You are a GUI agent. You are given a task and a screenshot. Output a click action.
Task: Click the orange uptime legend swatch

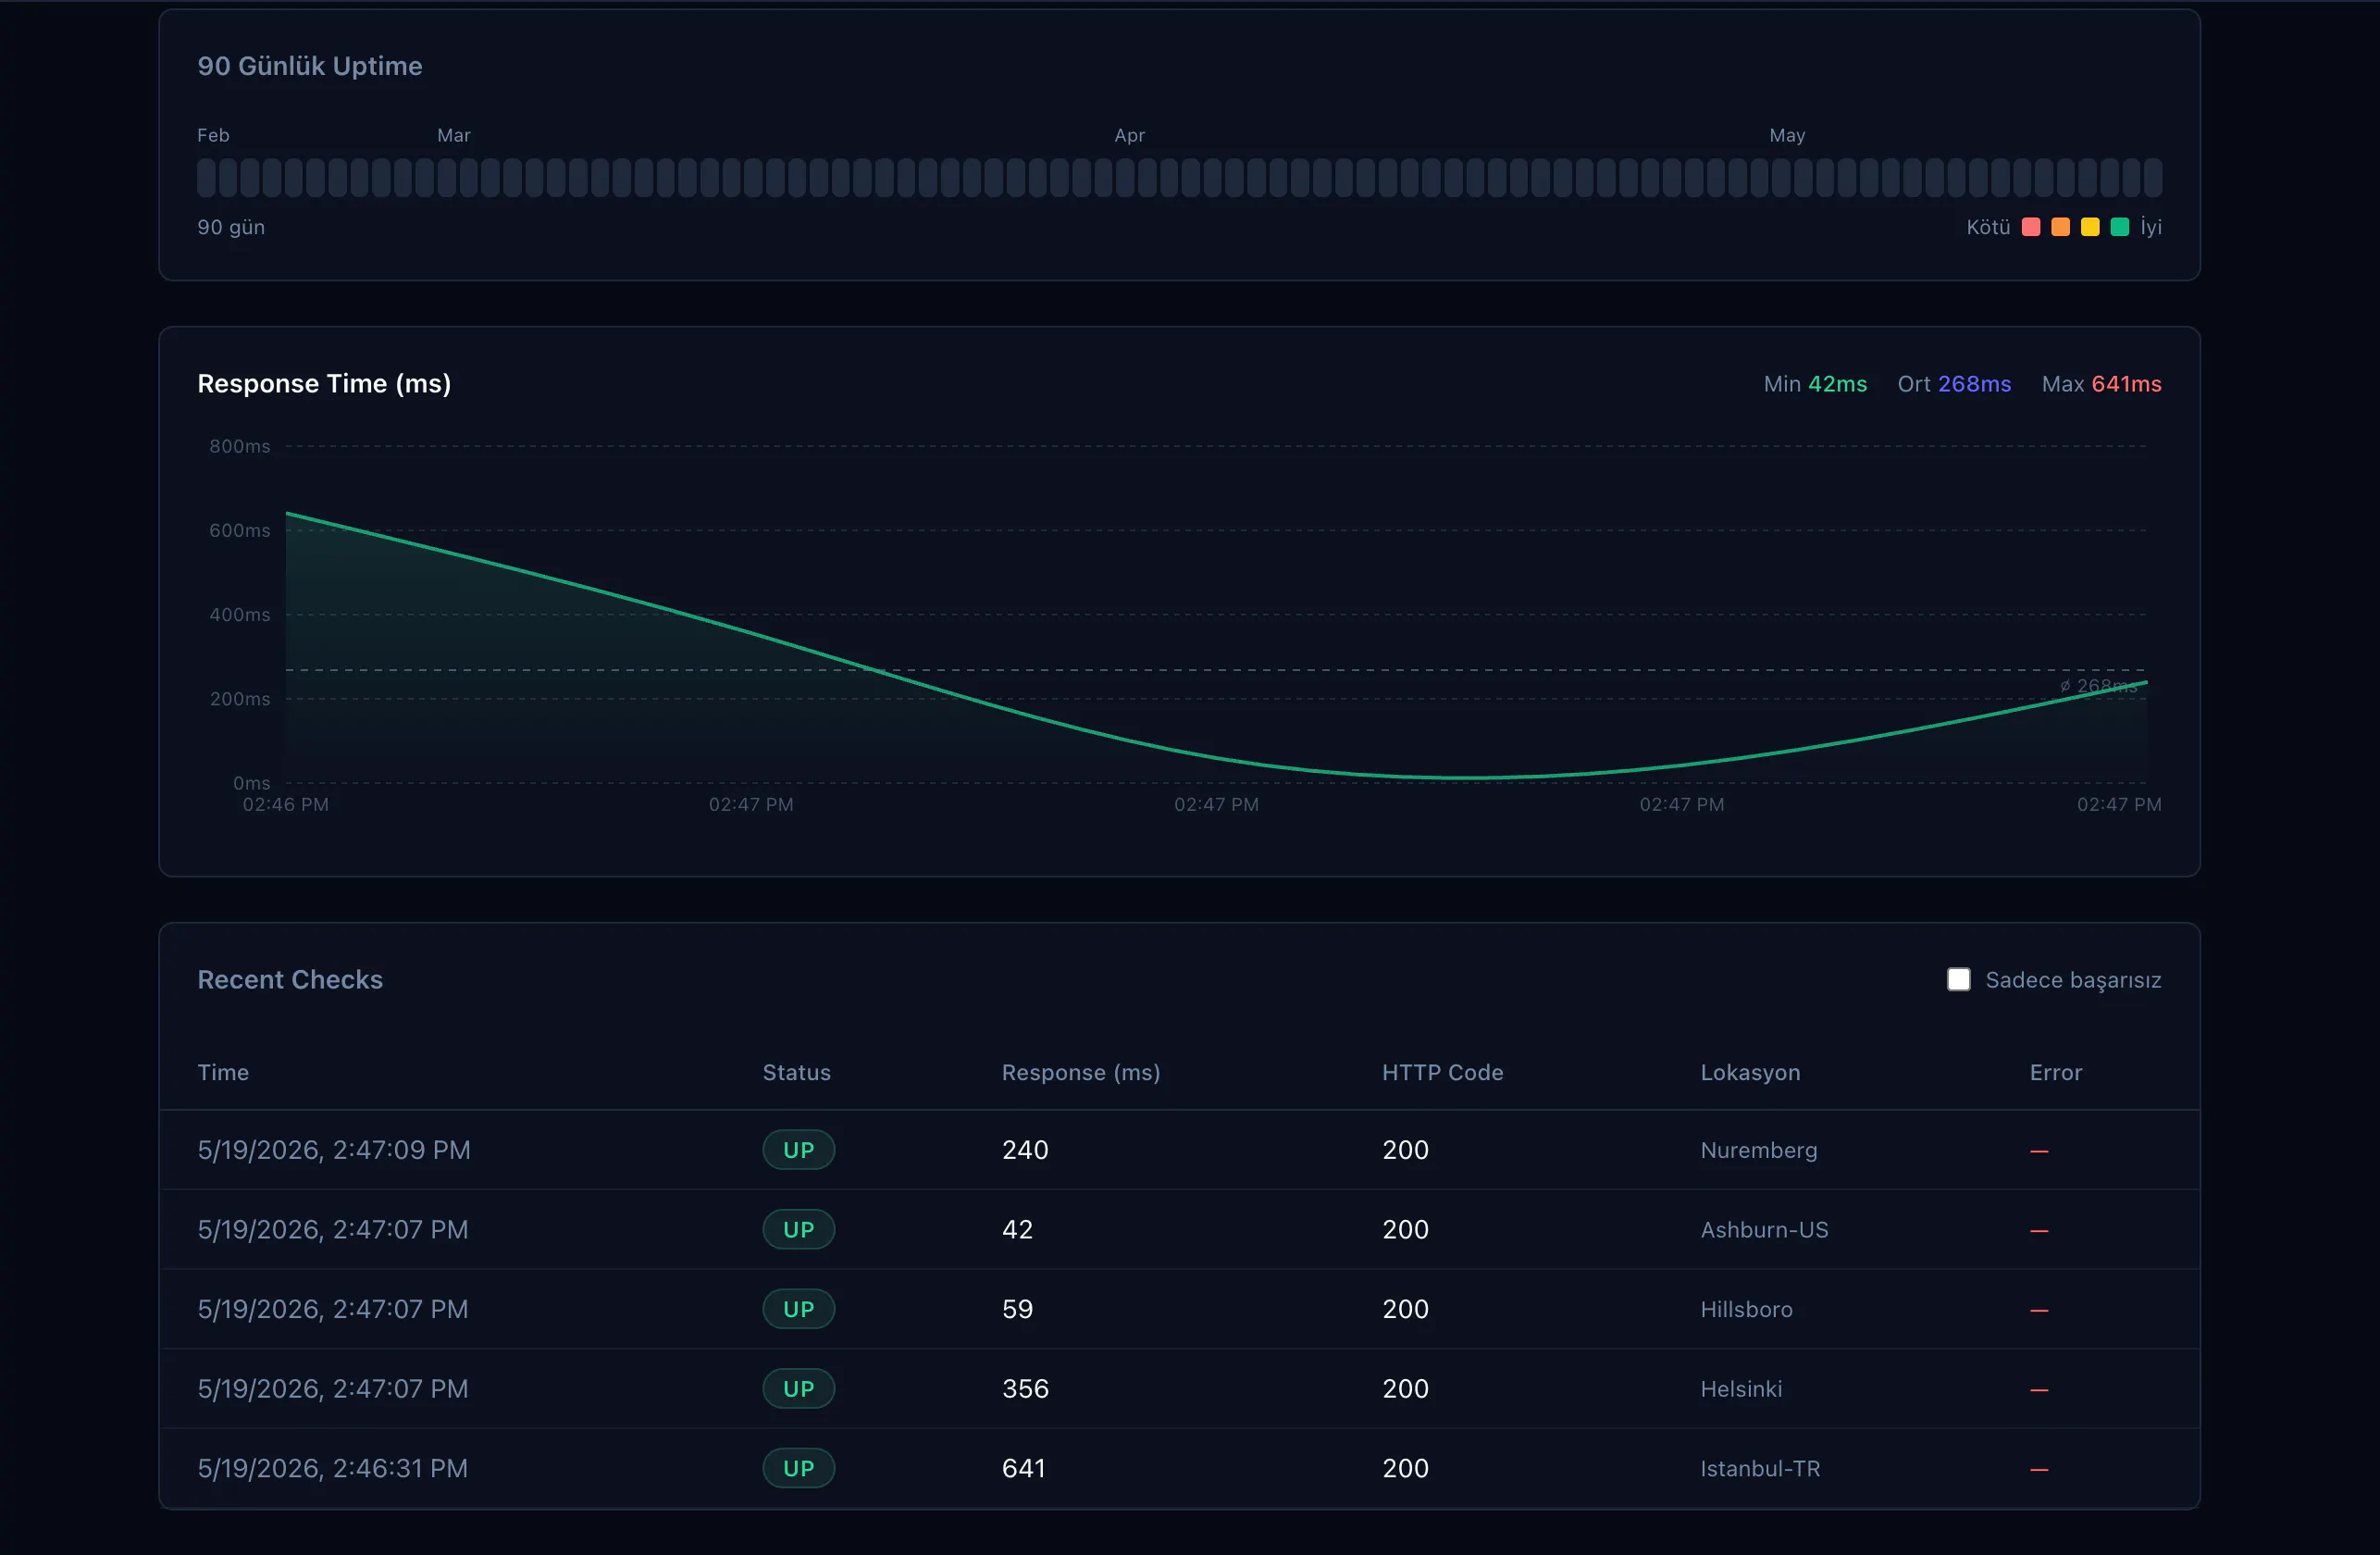[x=2060, y=227]
